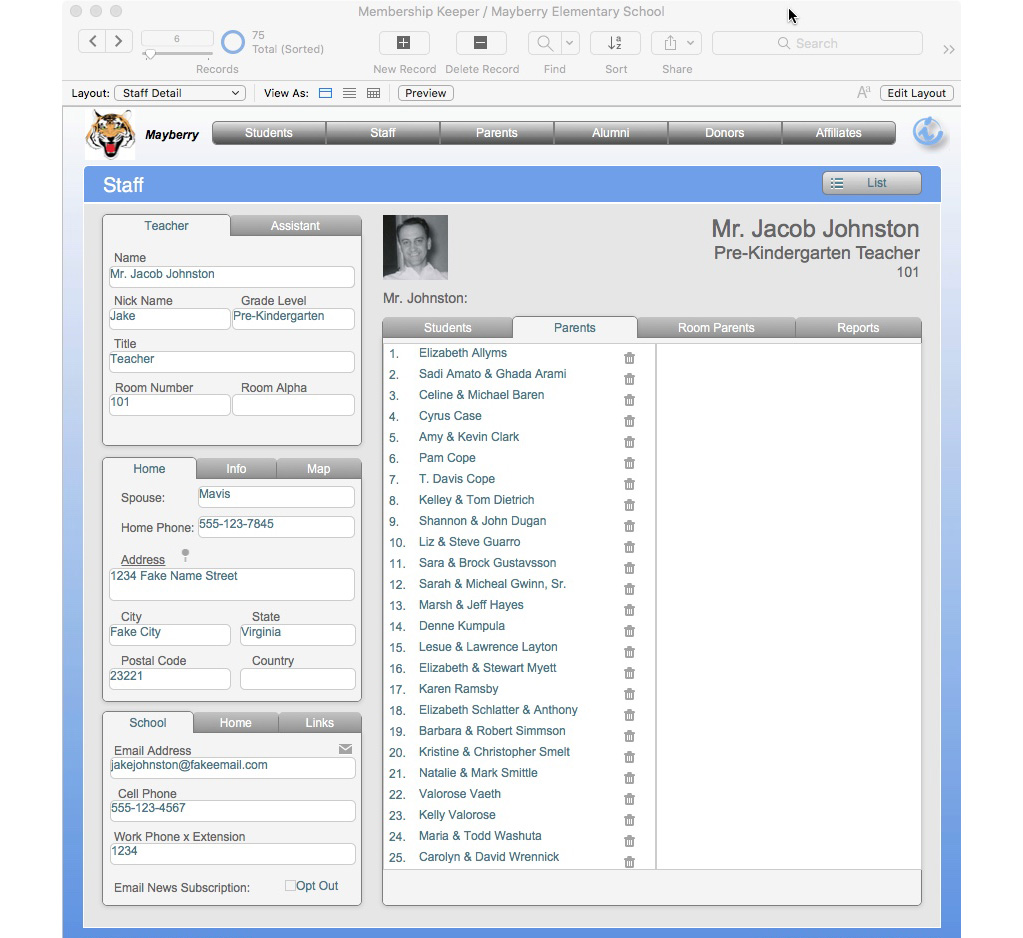Switch to the Map tab
This screenshot has height=938, width=1023.
[318, 469]
